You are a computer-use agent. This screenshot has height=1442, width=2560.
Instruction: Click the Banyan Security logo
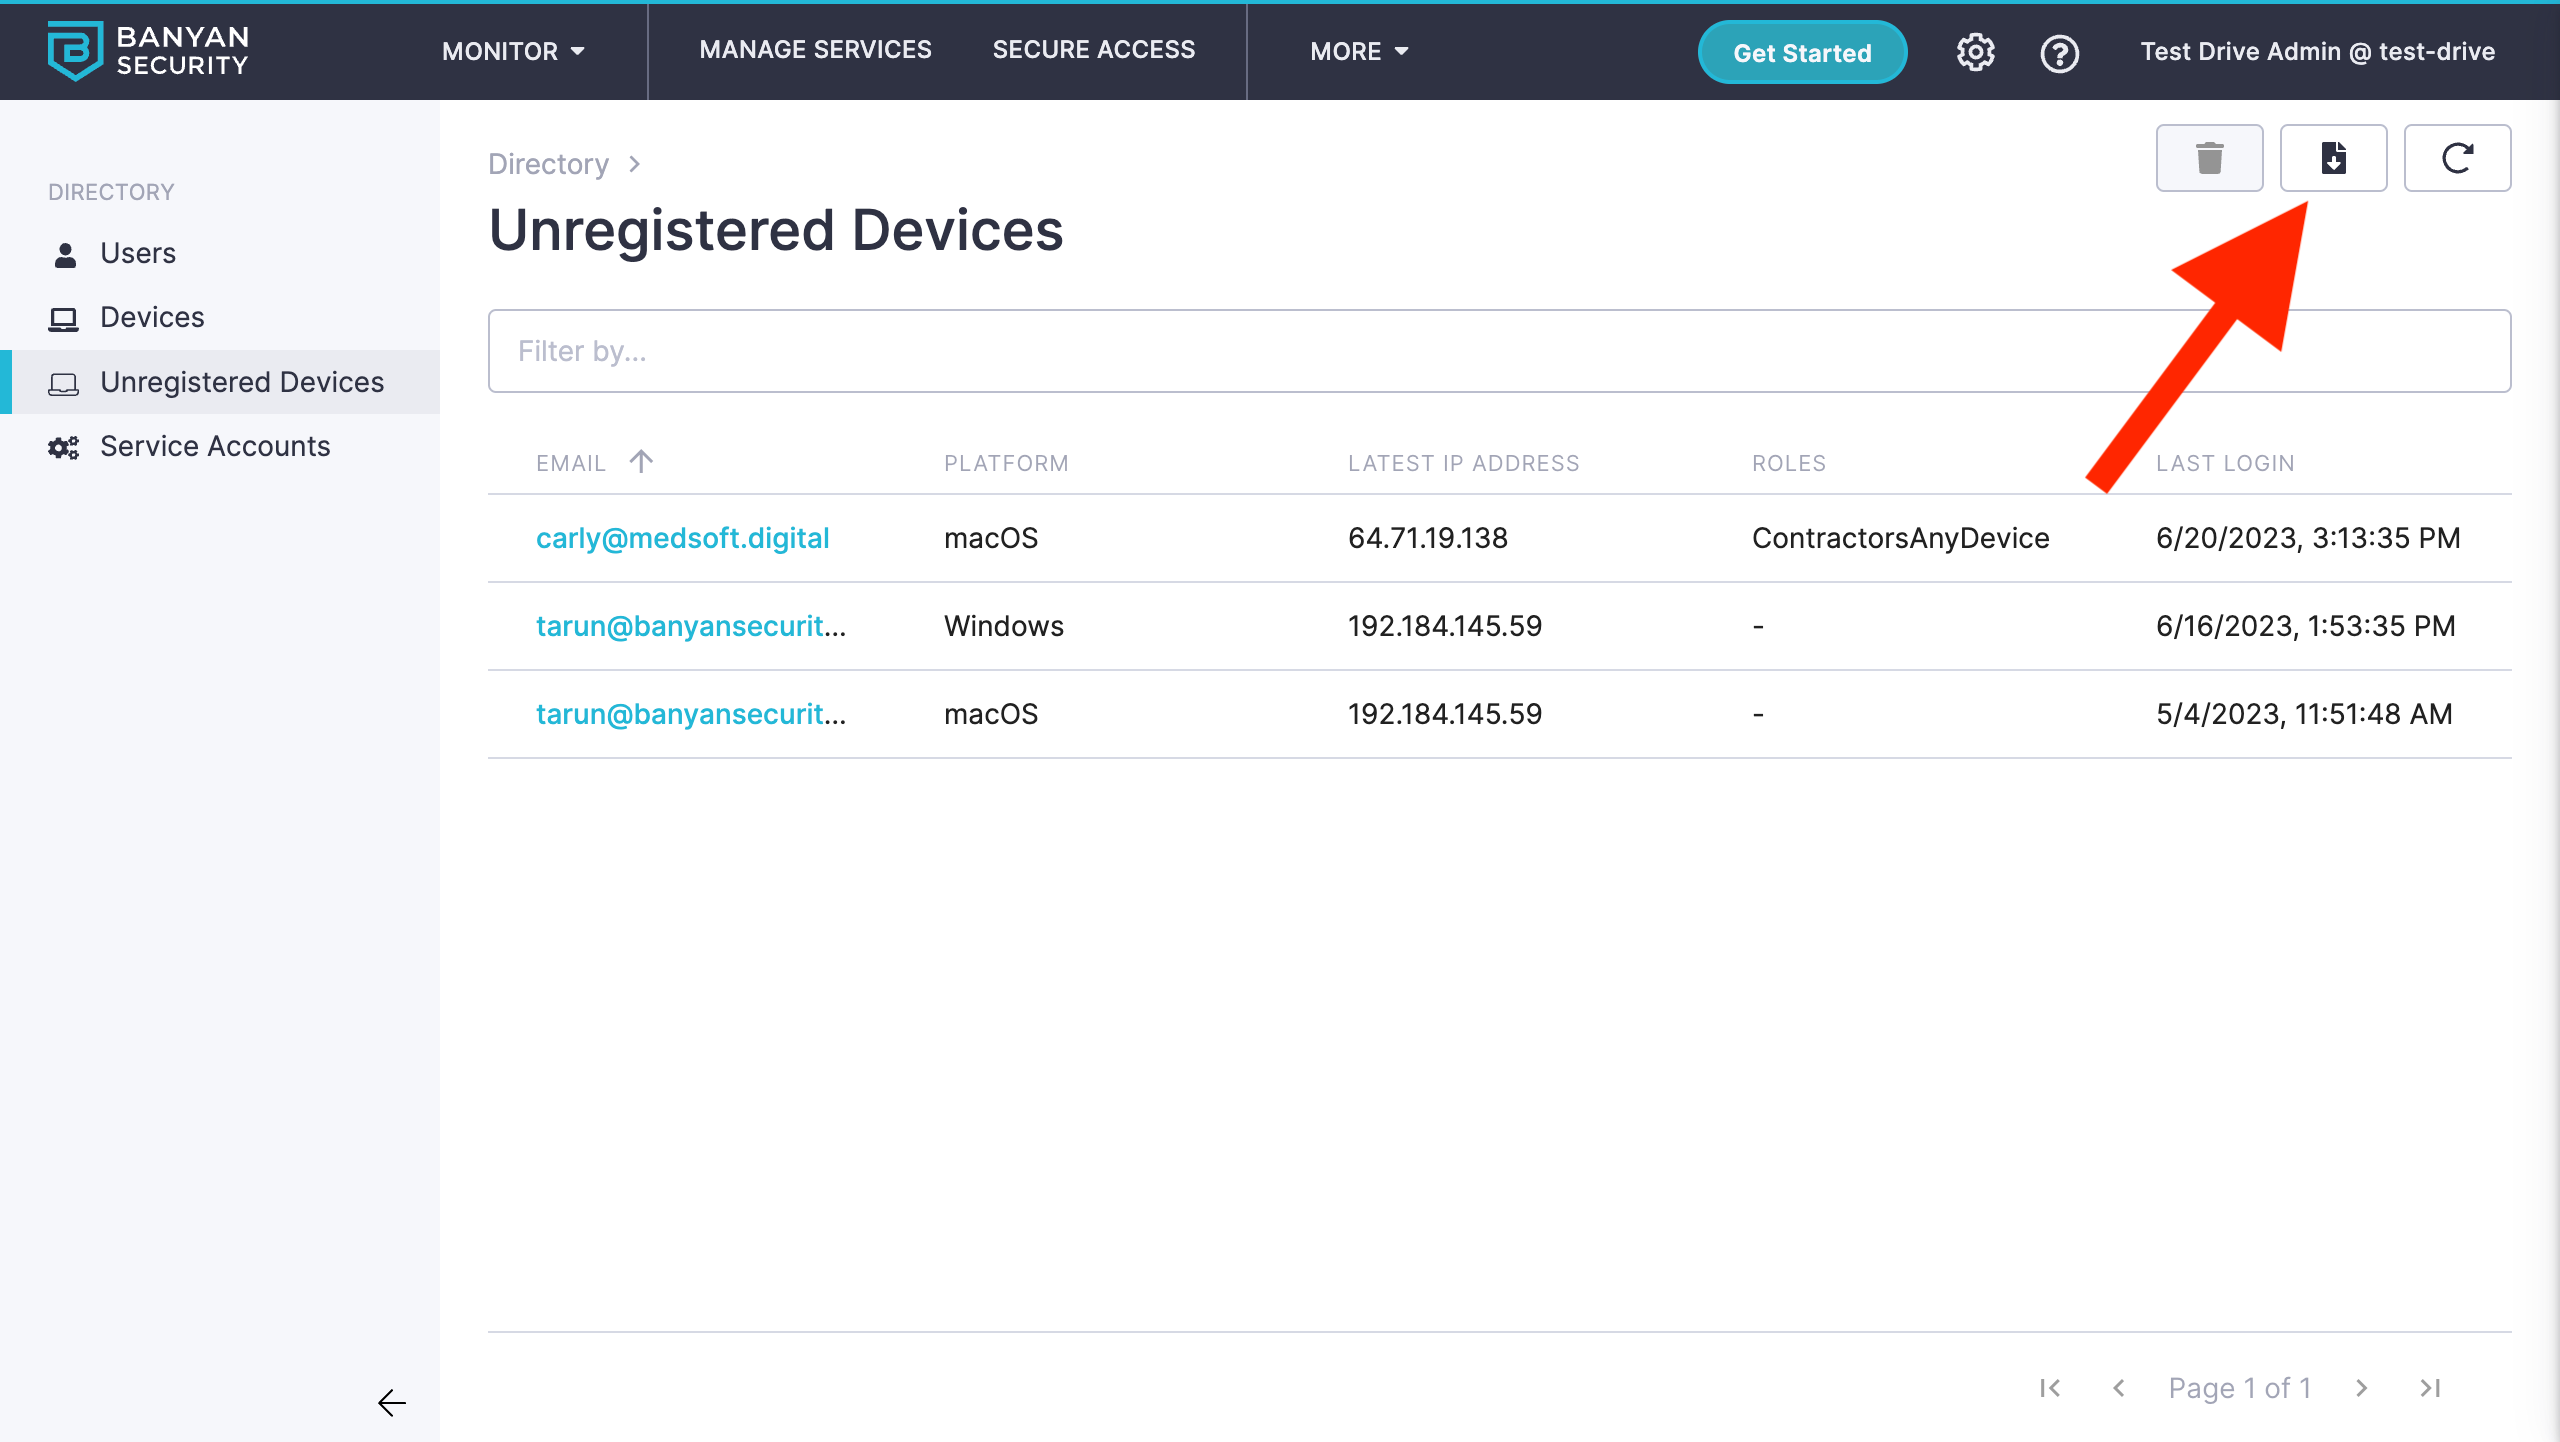149,51
